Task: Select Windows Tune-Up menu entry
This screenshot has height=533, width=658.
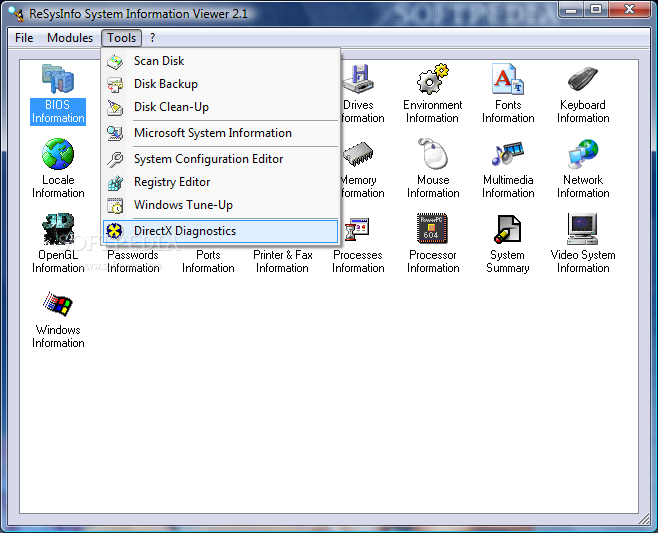Action: 220,205
